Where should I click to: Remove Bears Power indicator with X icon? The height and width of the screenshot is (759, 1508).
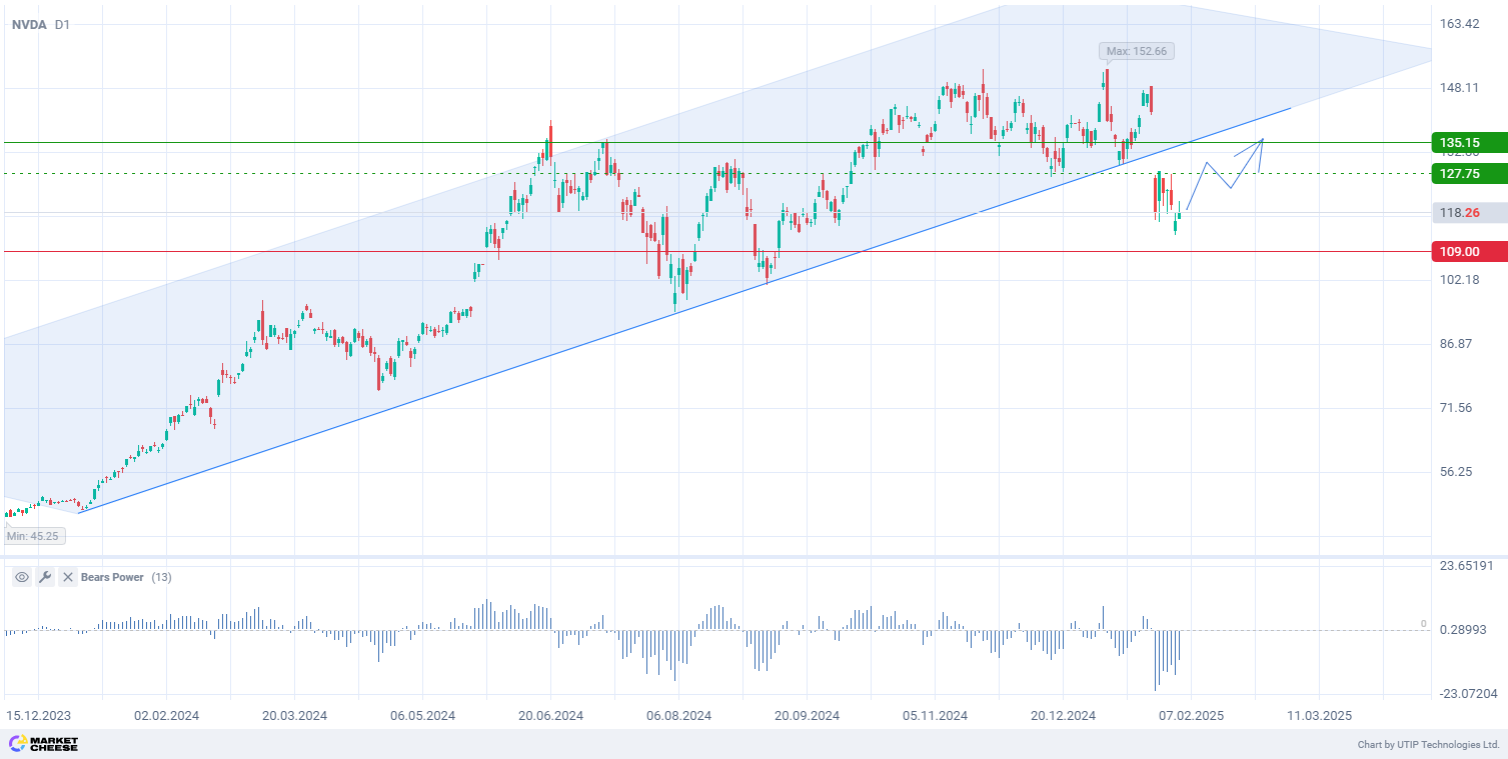click(x=68, y=577)
